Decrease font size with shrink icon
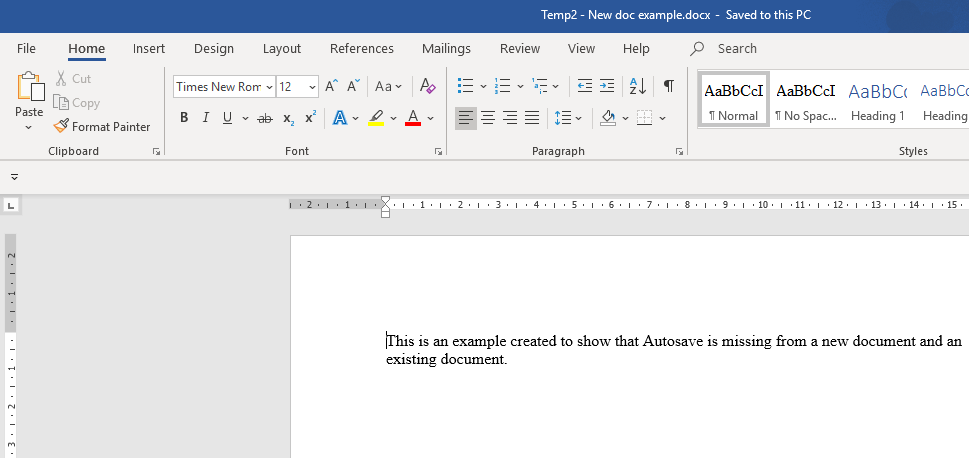The width and height of the screenshot is (969, 458). point(353,86)
